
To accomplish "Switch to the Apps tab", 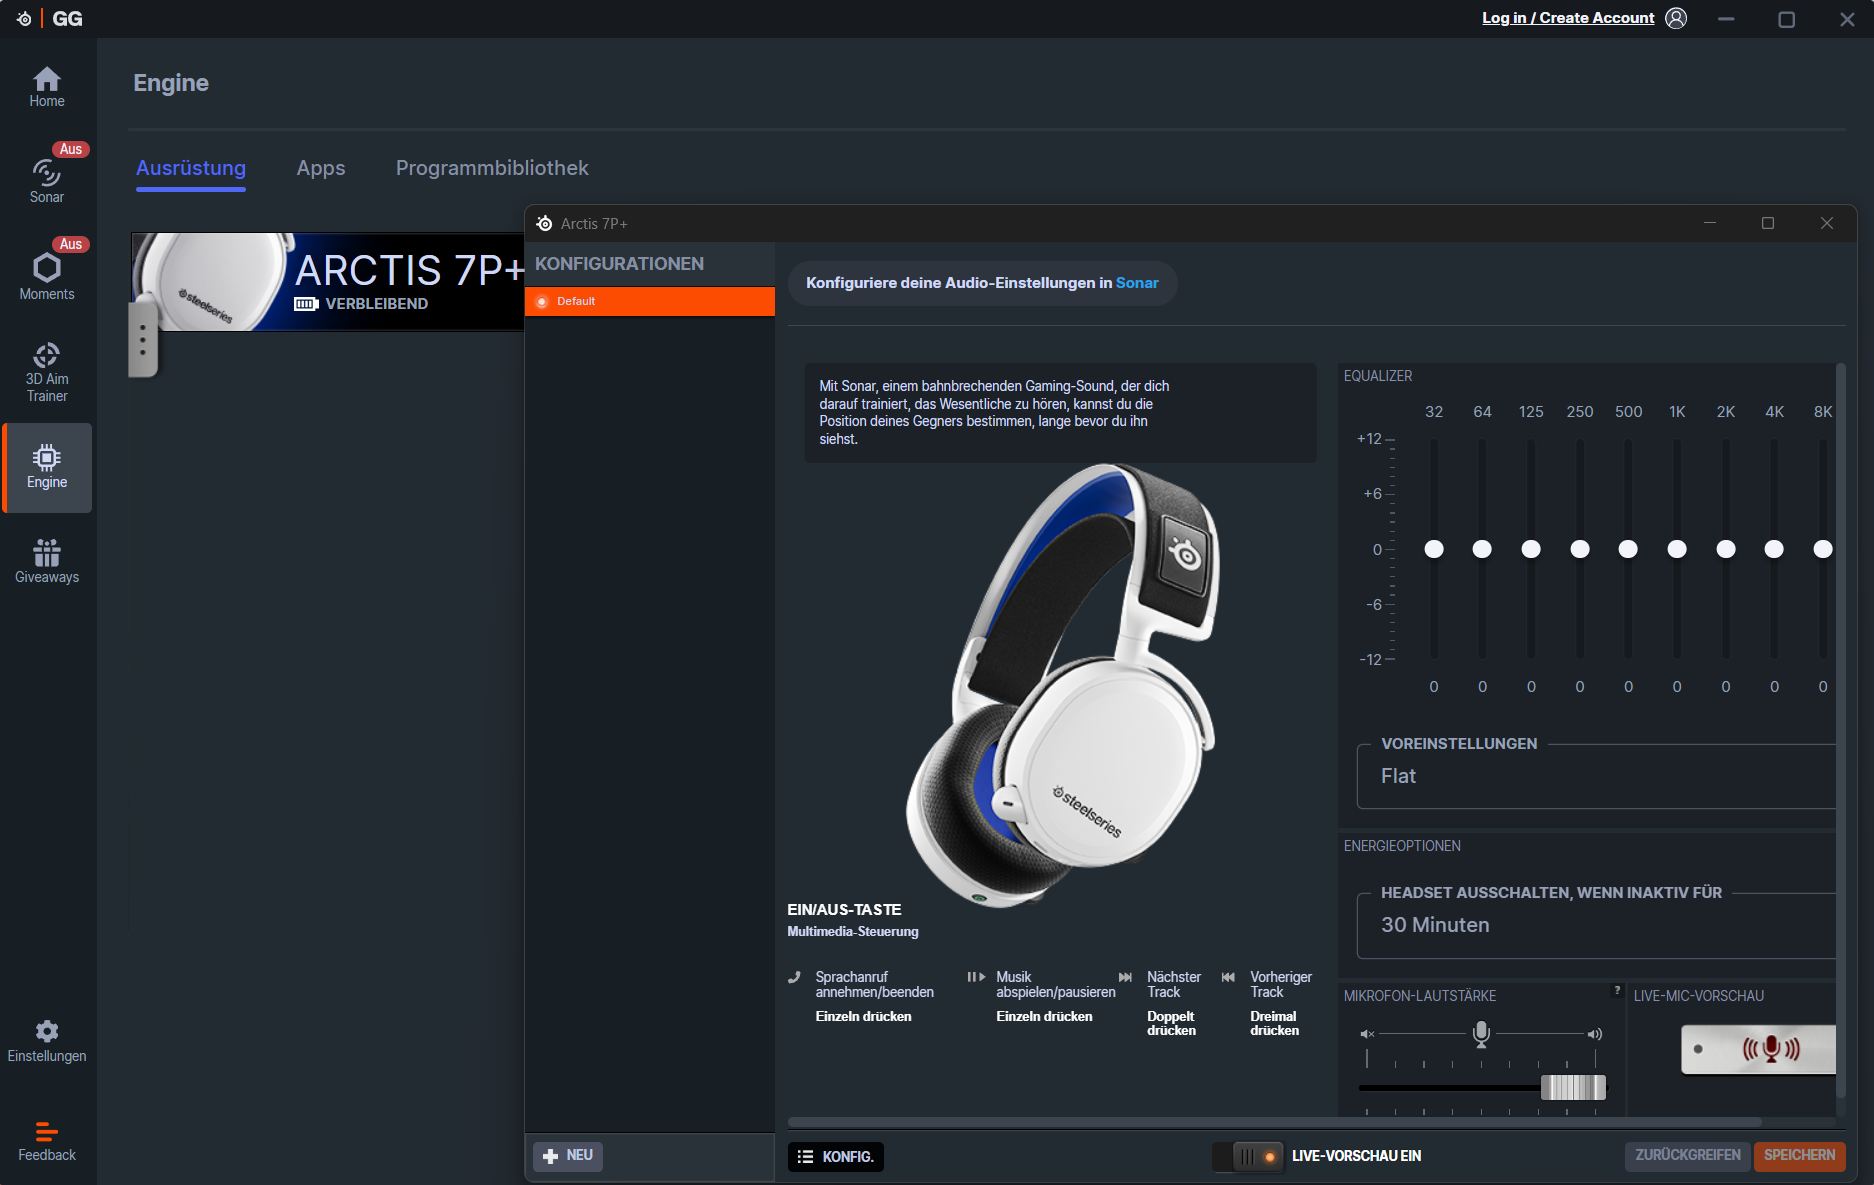I will tap(321, 168).
